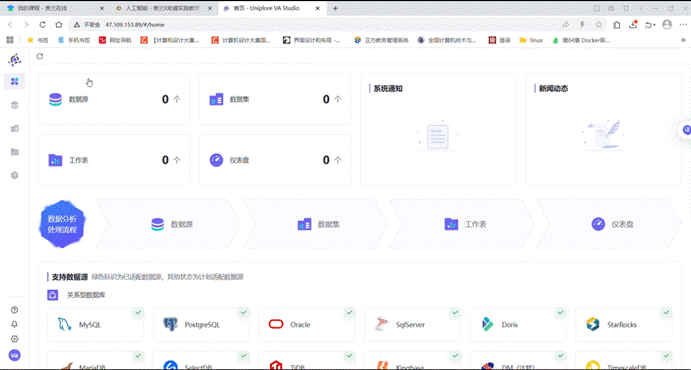Click the 支持数据源 section heading
This screenshot has height=370, width=691.
coord(69,277)
